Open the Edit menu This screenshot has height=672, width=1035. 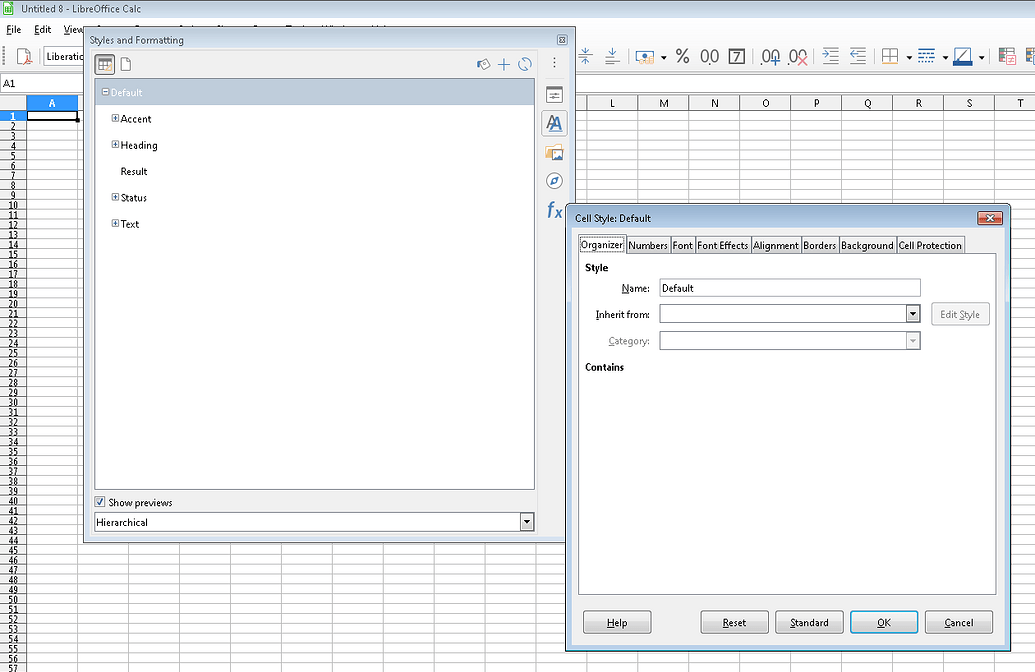pyautogui.click(x=42, y=29)
